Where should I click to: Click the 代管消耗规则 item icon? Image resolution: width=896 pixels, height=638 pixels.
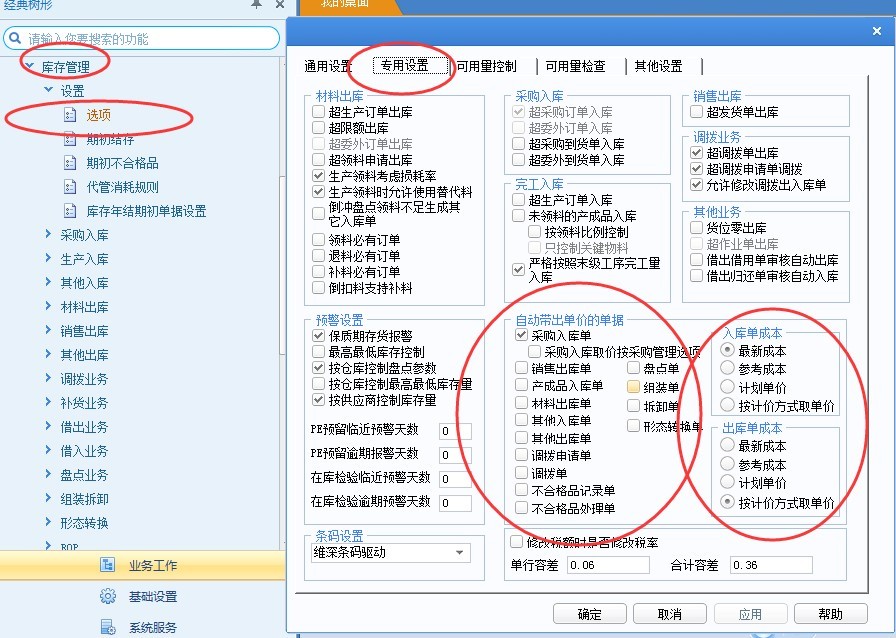70,187
